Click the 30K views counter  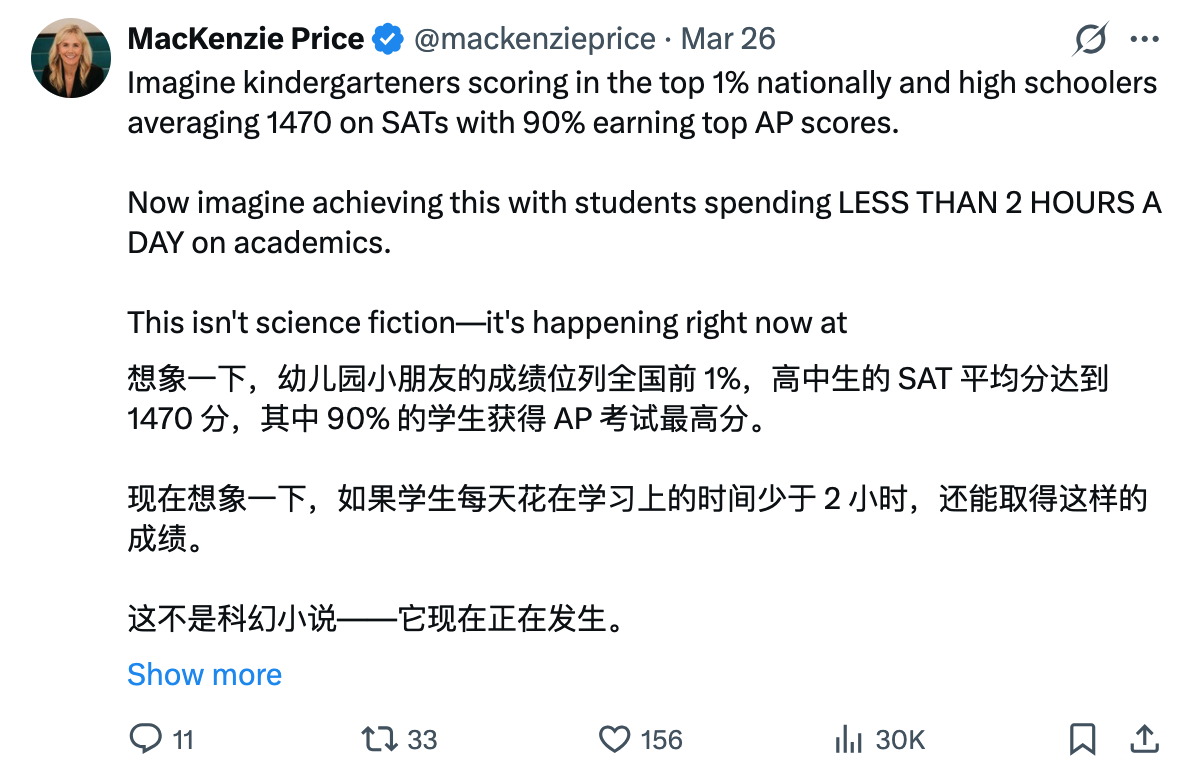point(898,740)
